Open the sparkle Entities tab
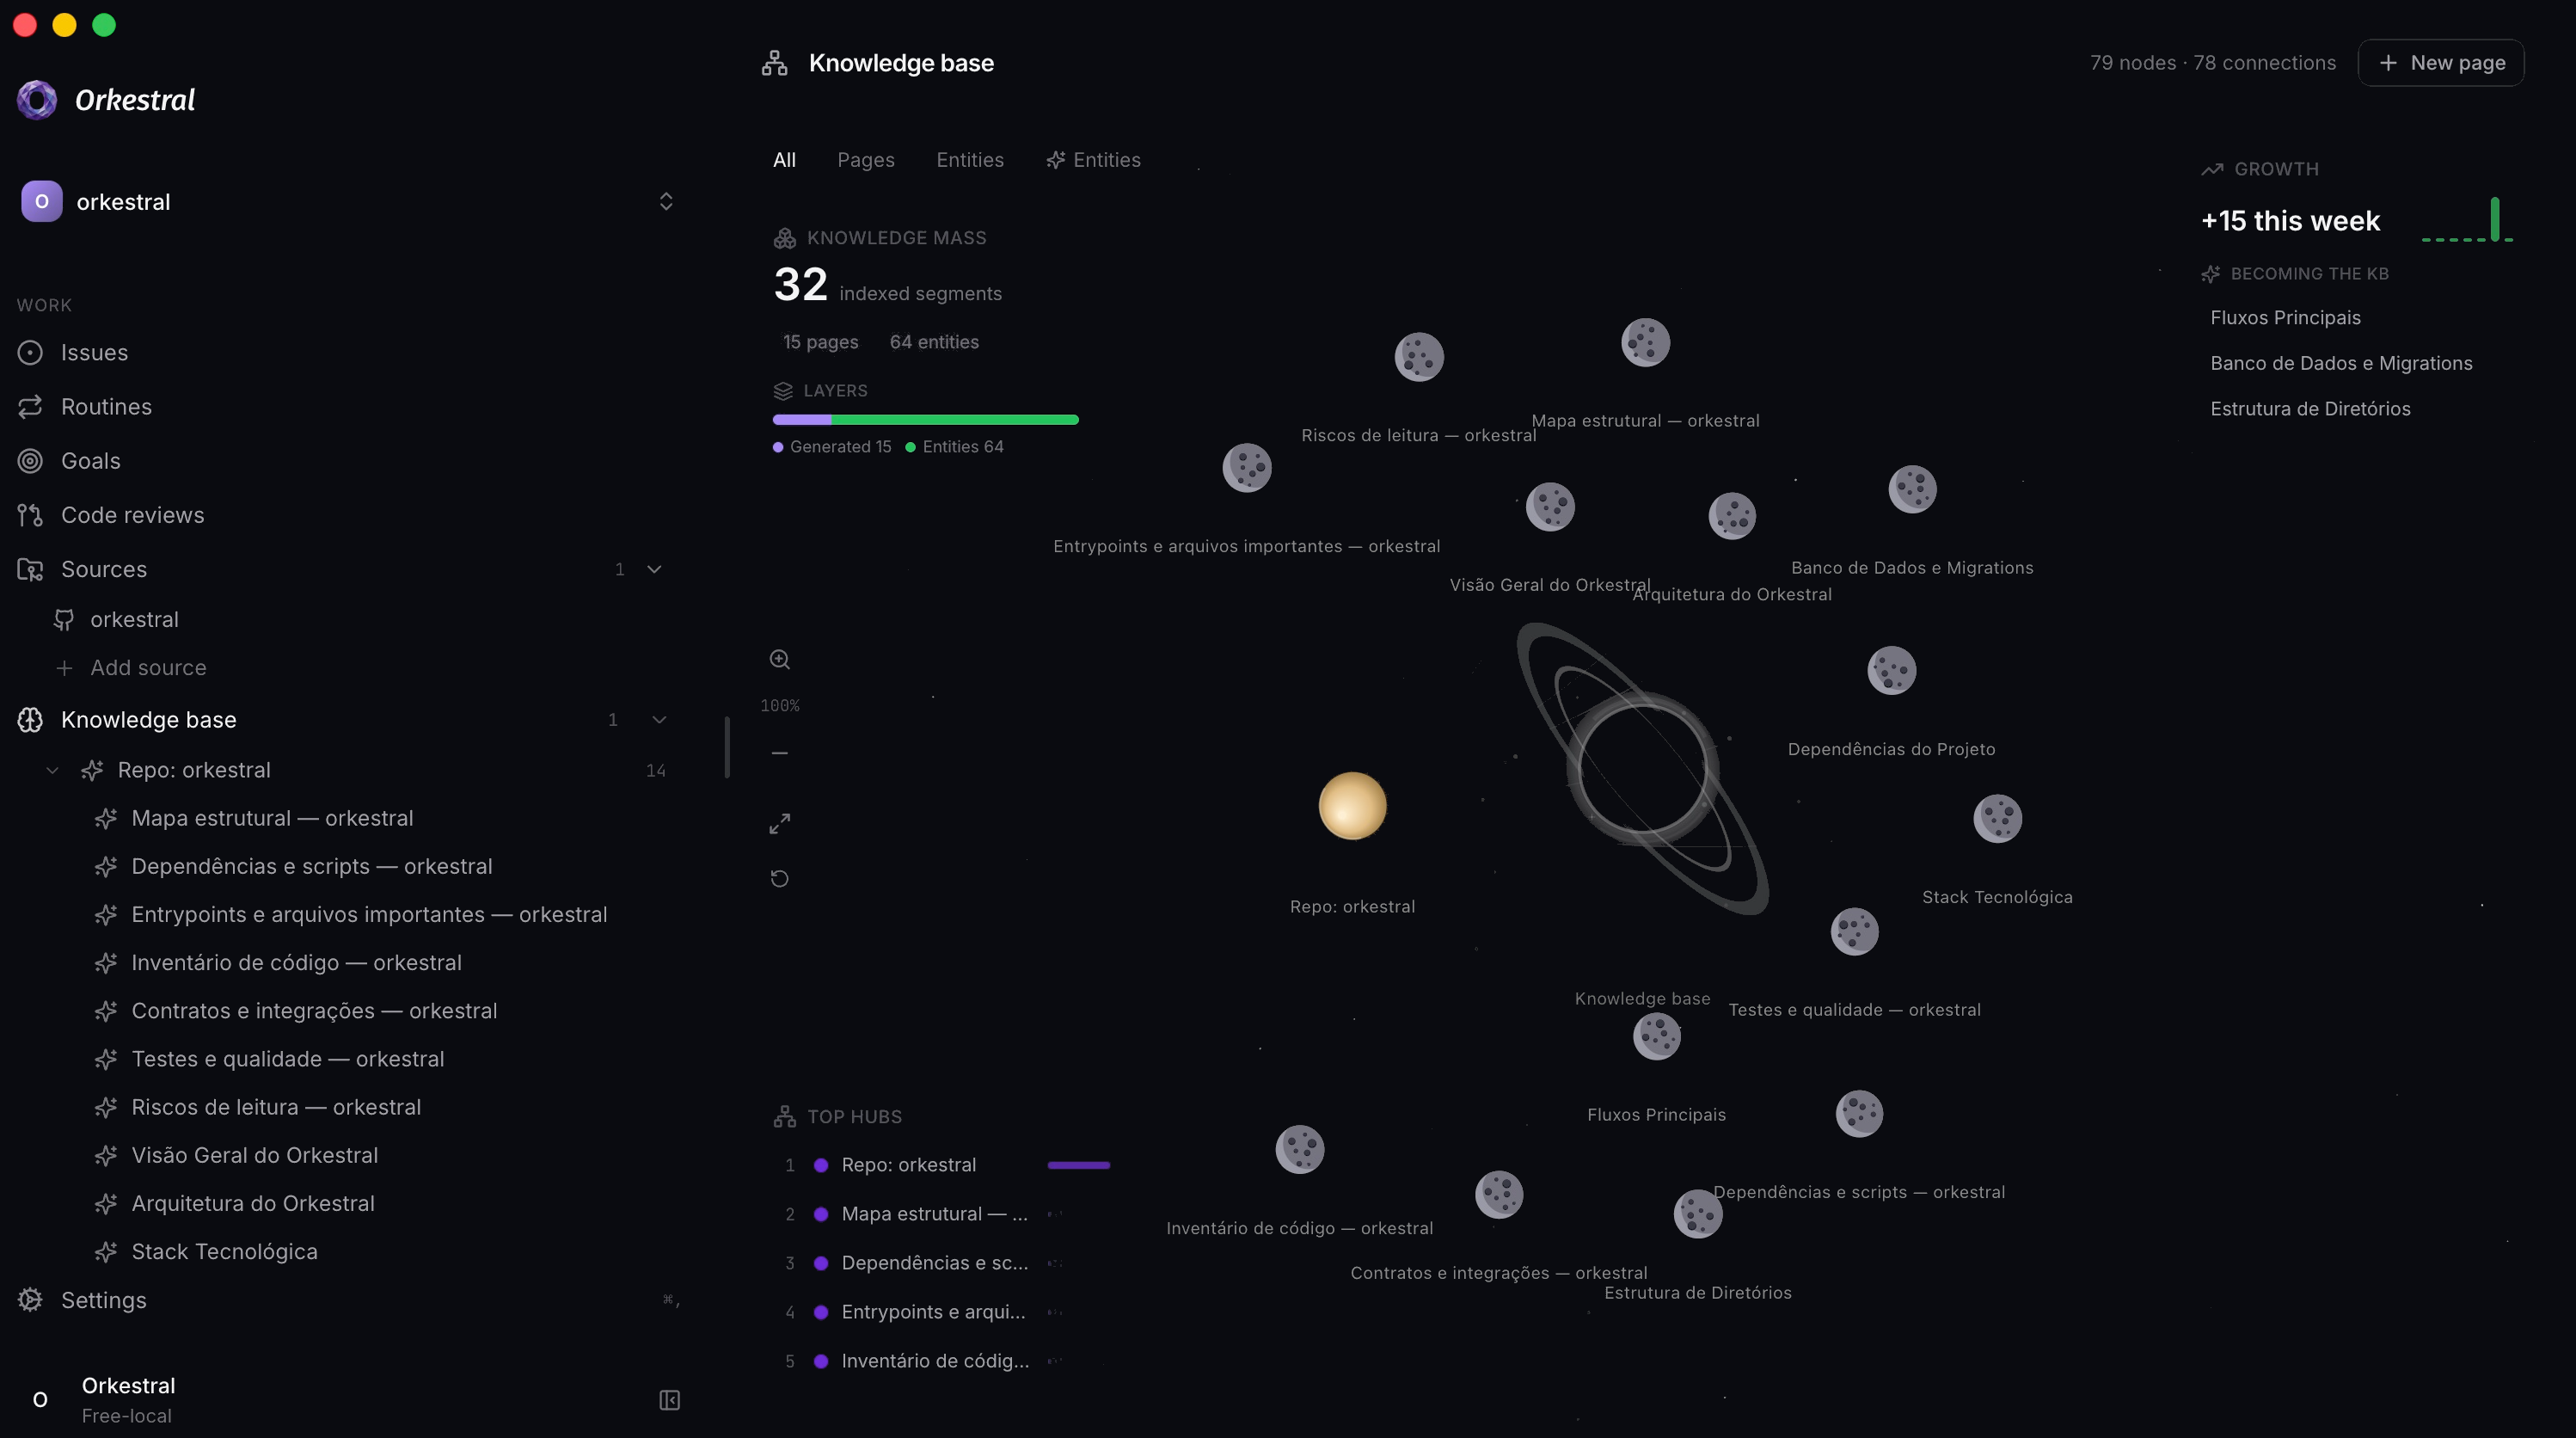The image size is (2576, 1438). (1093, 160)
